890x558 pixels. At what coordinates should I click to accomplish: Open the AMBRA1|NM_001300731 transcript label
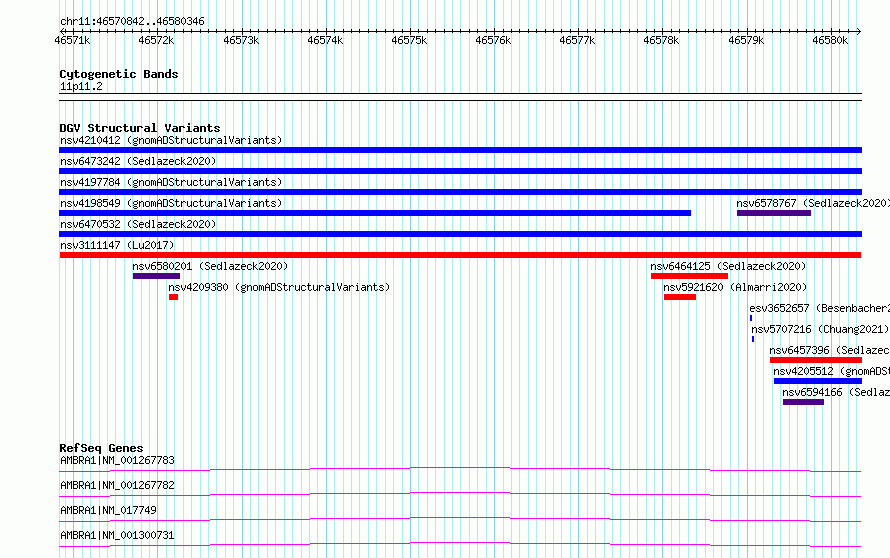(117, 535)
